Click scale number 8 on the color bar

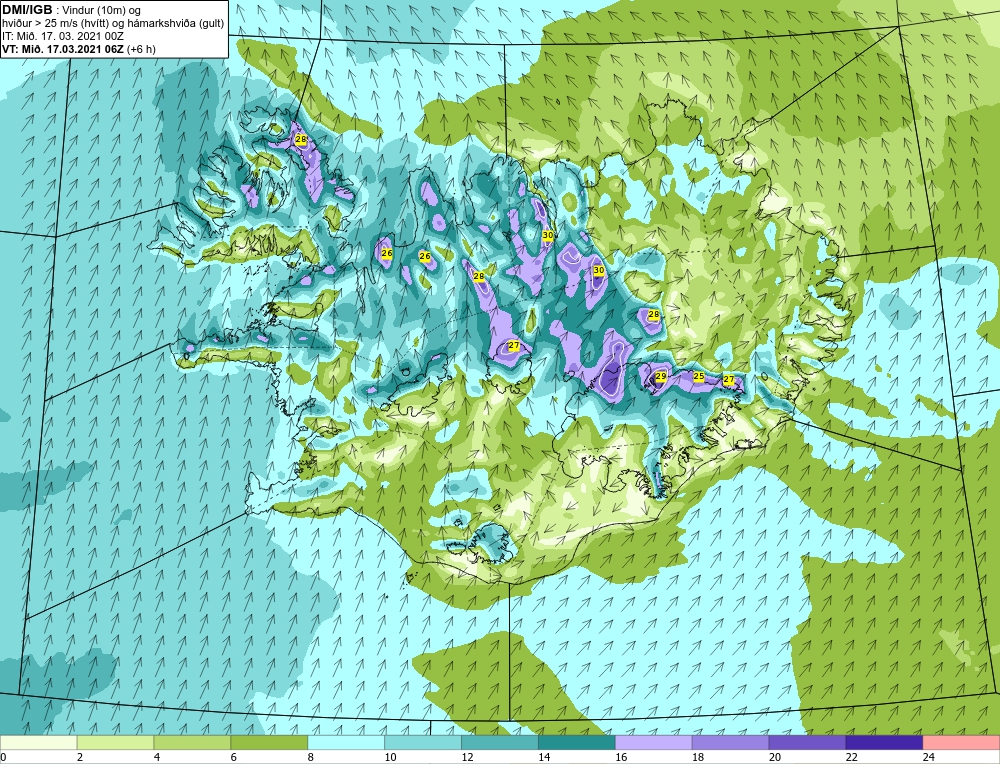pyautogui.click(x=312, y=757)
